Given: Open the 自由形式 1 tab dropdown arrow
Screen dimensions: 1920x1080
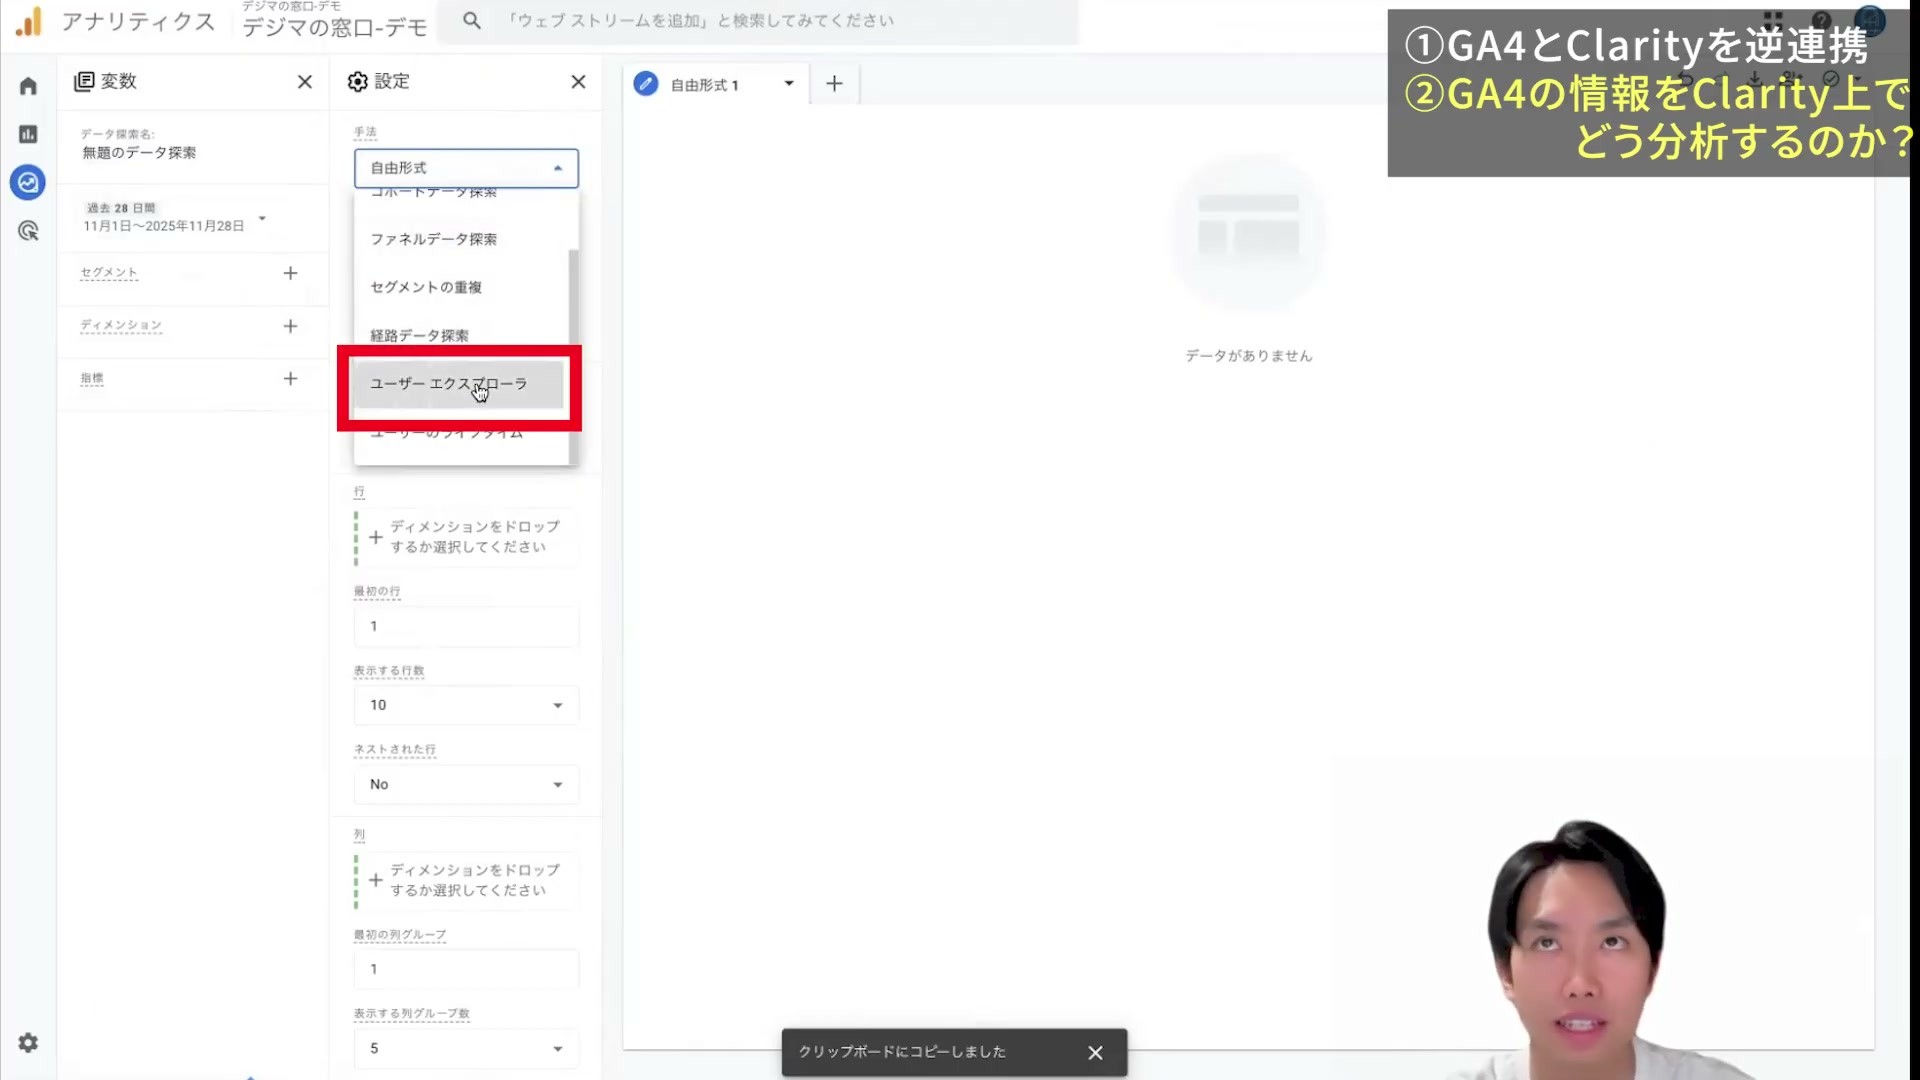Looking at the screenshot, I should (789, 84).
